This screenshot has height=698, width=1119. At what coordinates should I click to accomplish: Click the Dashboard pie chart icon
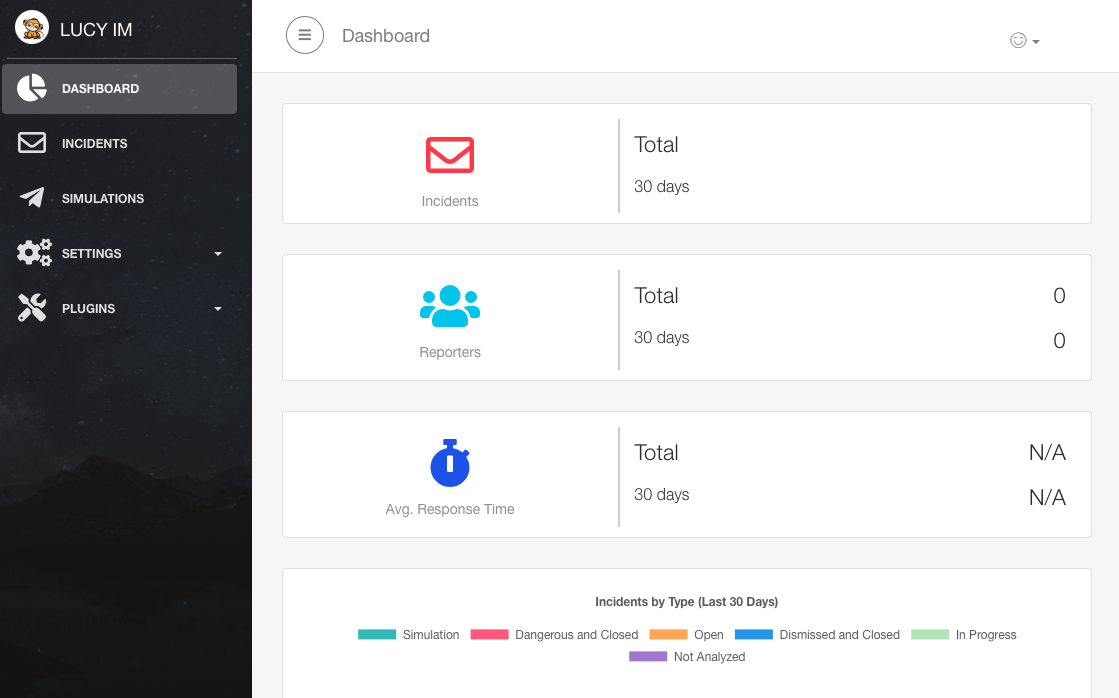(x=32, y=88)
